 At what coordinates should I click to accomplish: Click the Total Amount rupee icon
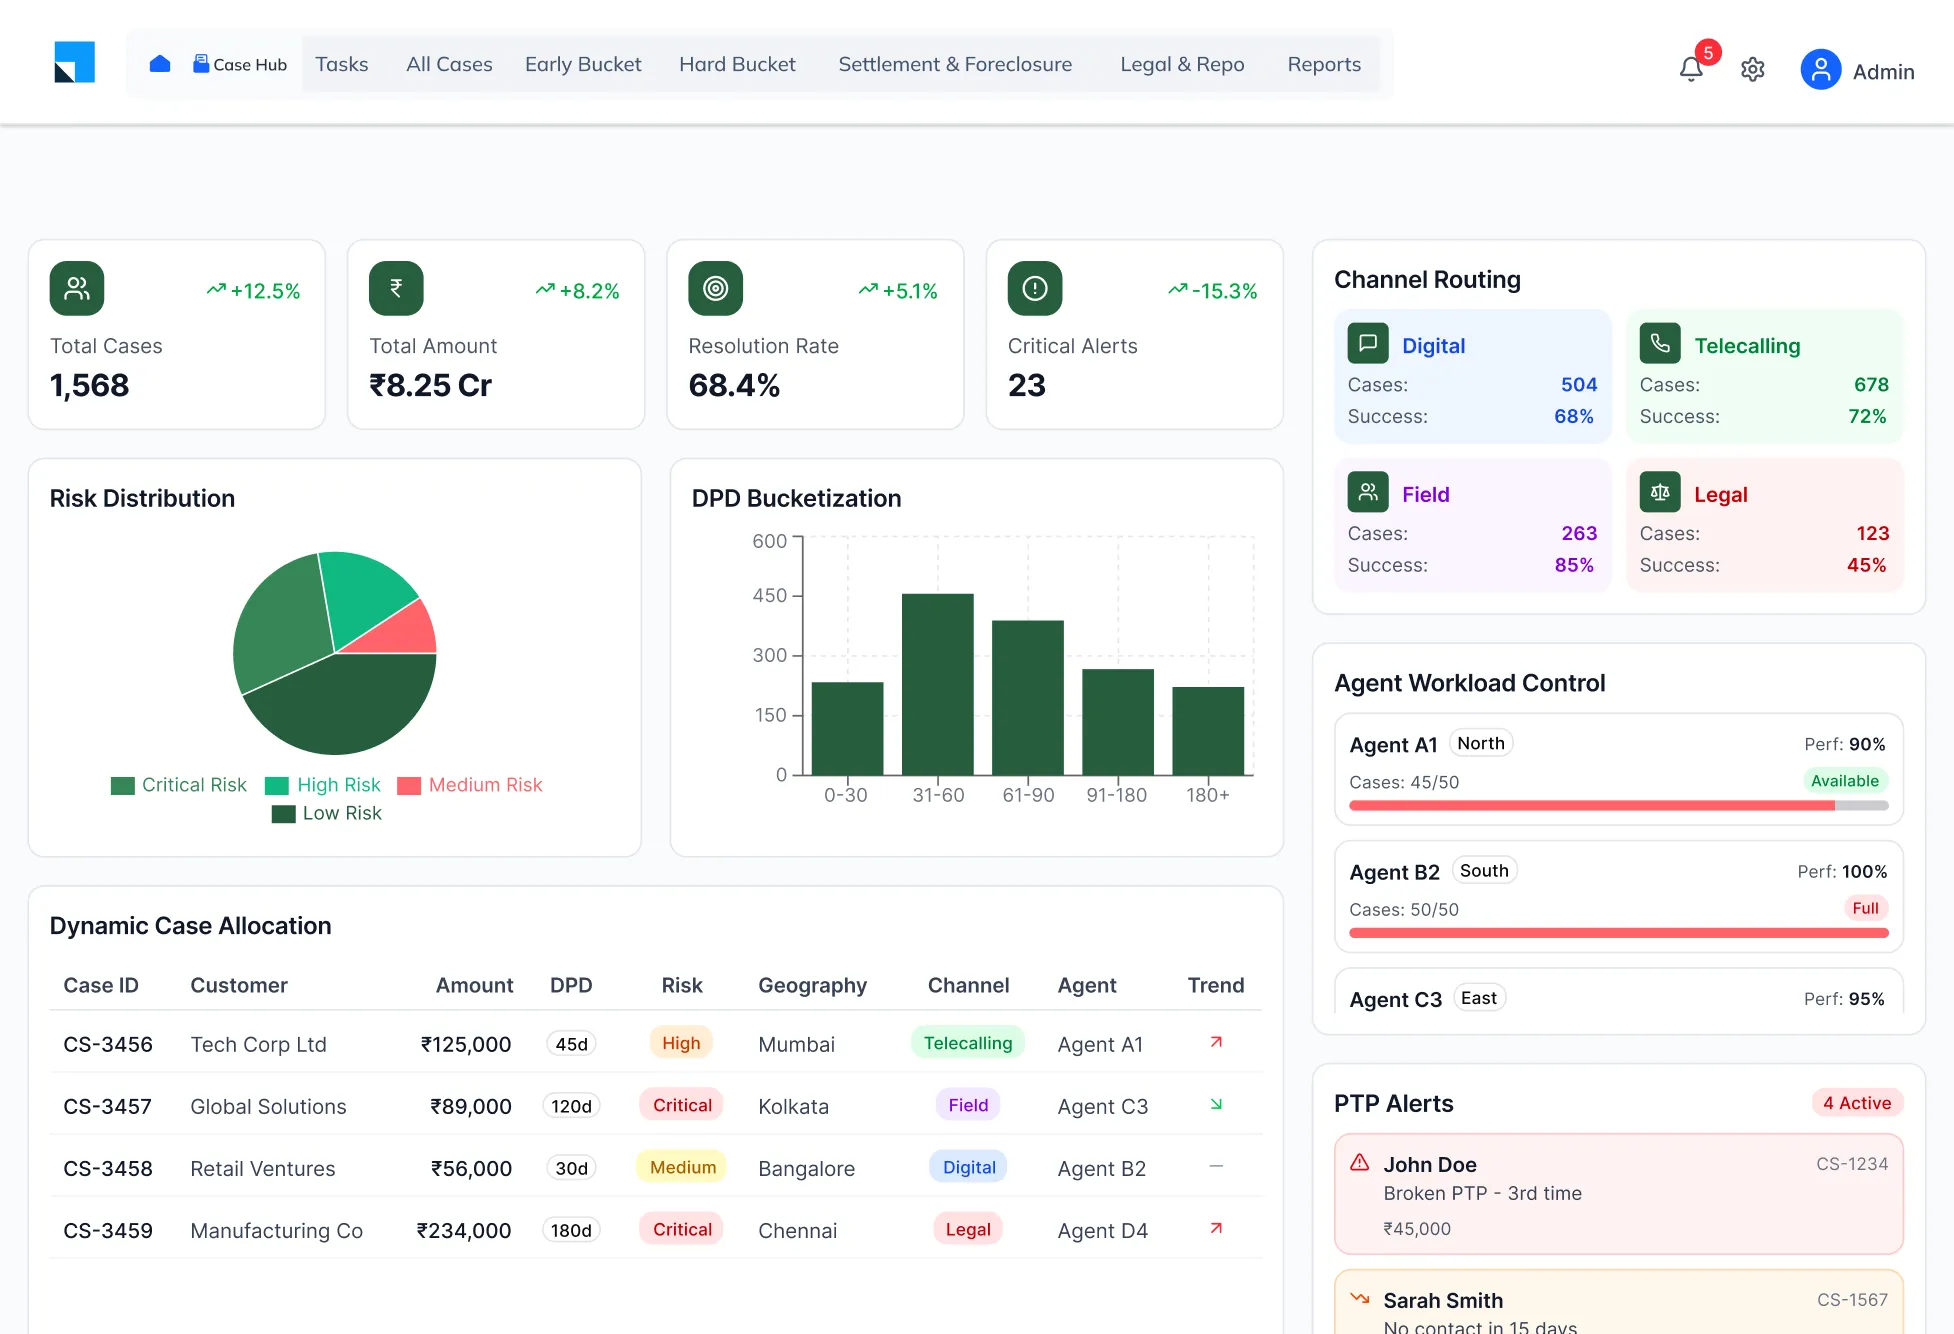pyautogui.click(x=396, y=288)
